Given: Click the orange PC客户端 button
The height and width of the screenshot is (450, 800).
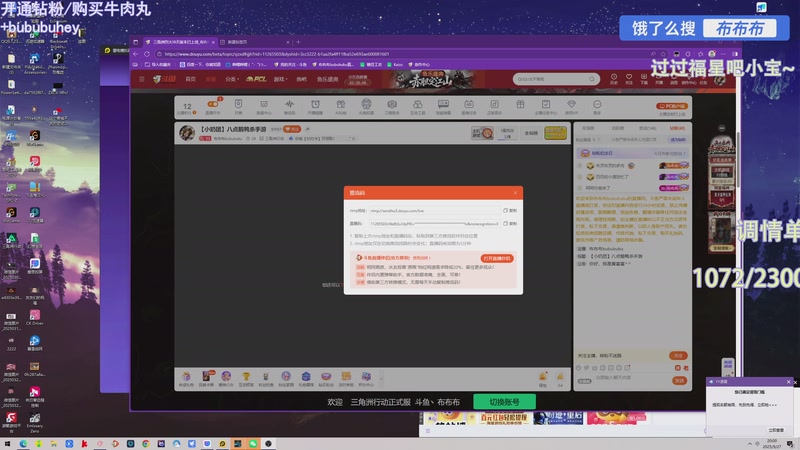Looking at the screenshot, I should (672, 106).
